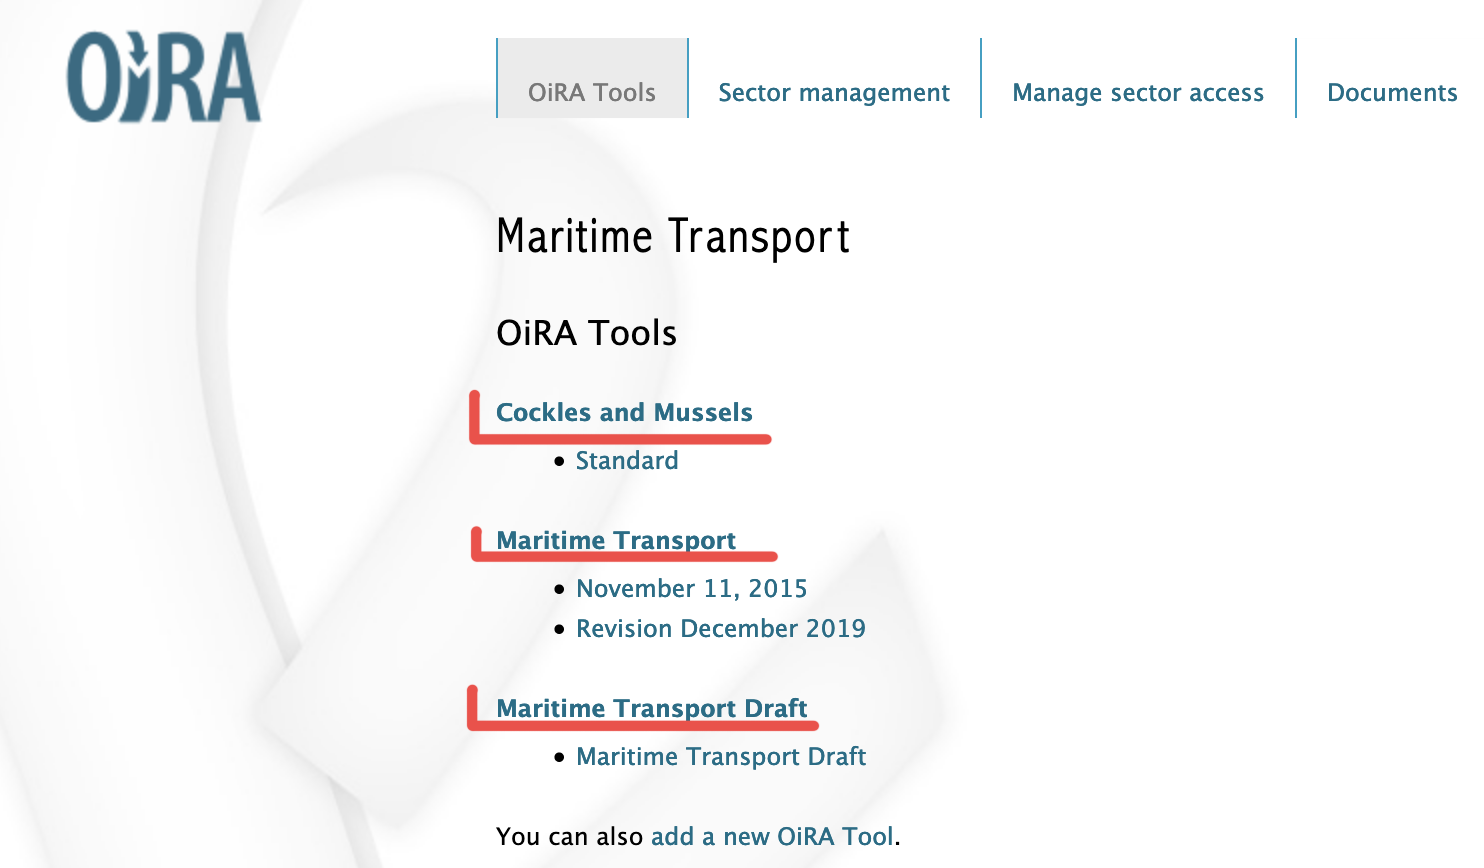The height and width of the screenshot is (868, 1484).
Task: Click the "You can also" text
Action: pyautogui.click(x=570, y=836)
